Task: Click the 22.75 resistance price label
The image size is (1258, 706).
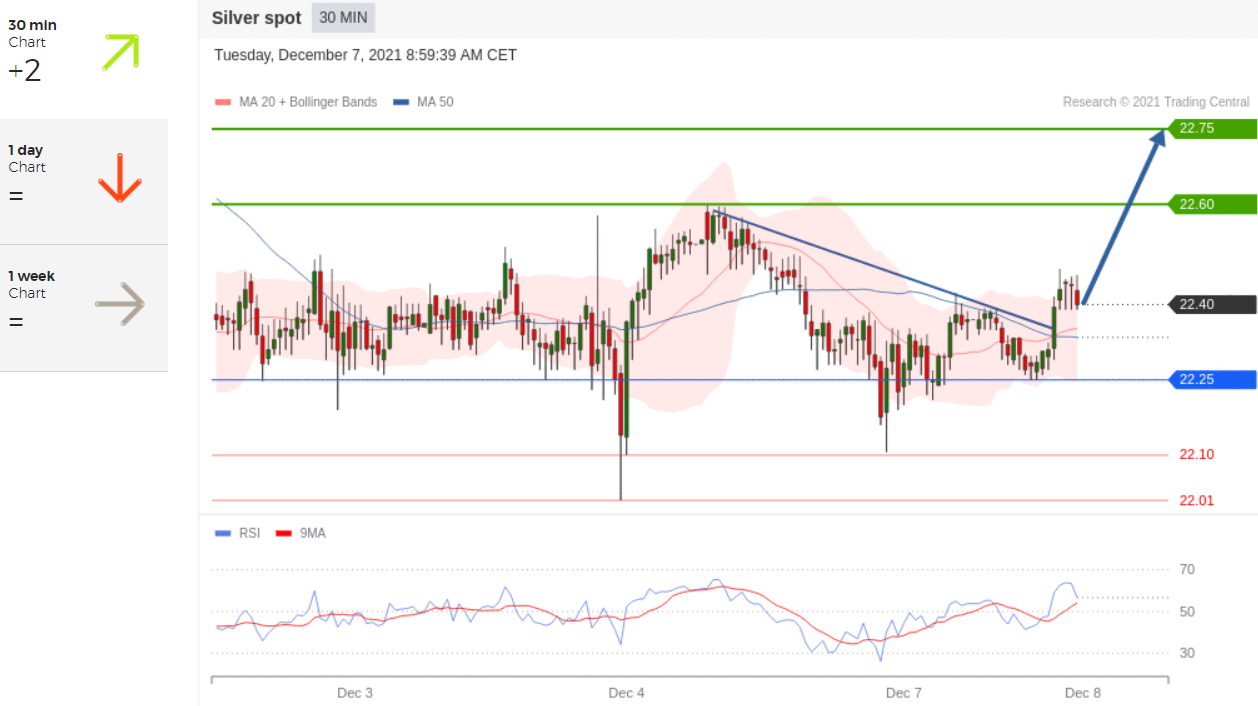Action: 1212,128
